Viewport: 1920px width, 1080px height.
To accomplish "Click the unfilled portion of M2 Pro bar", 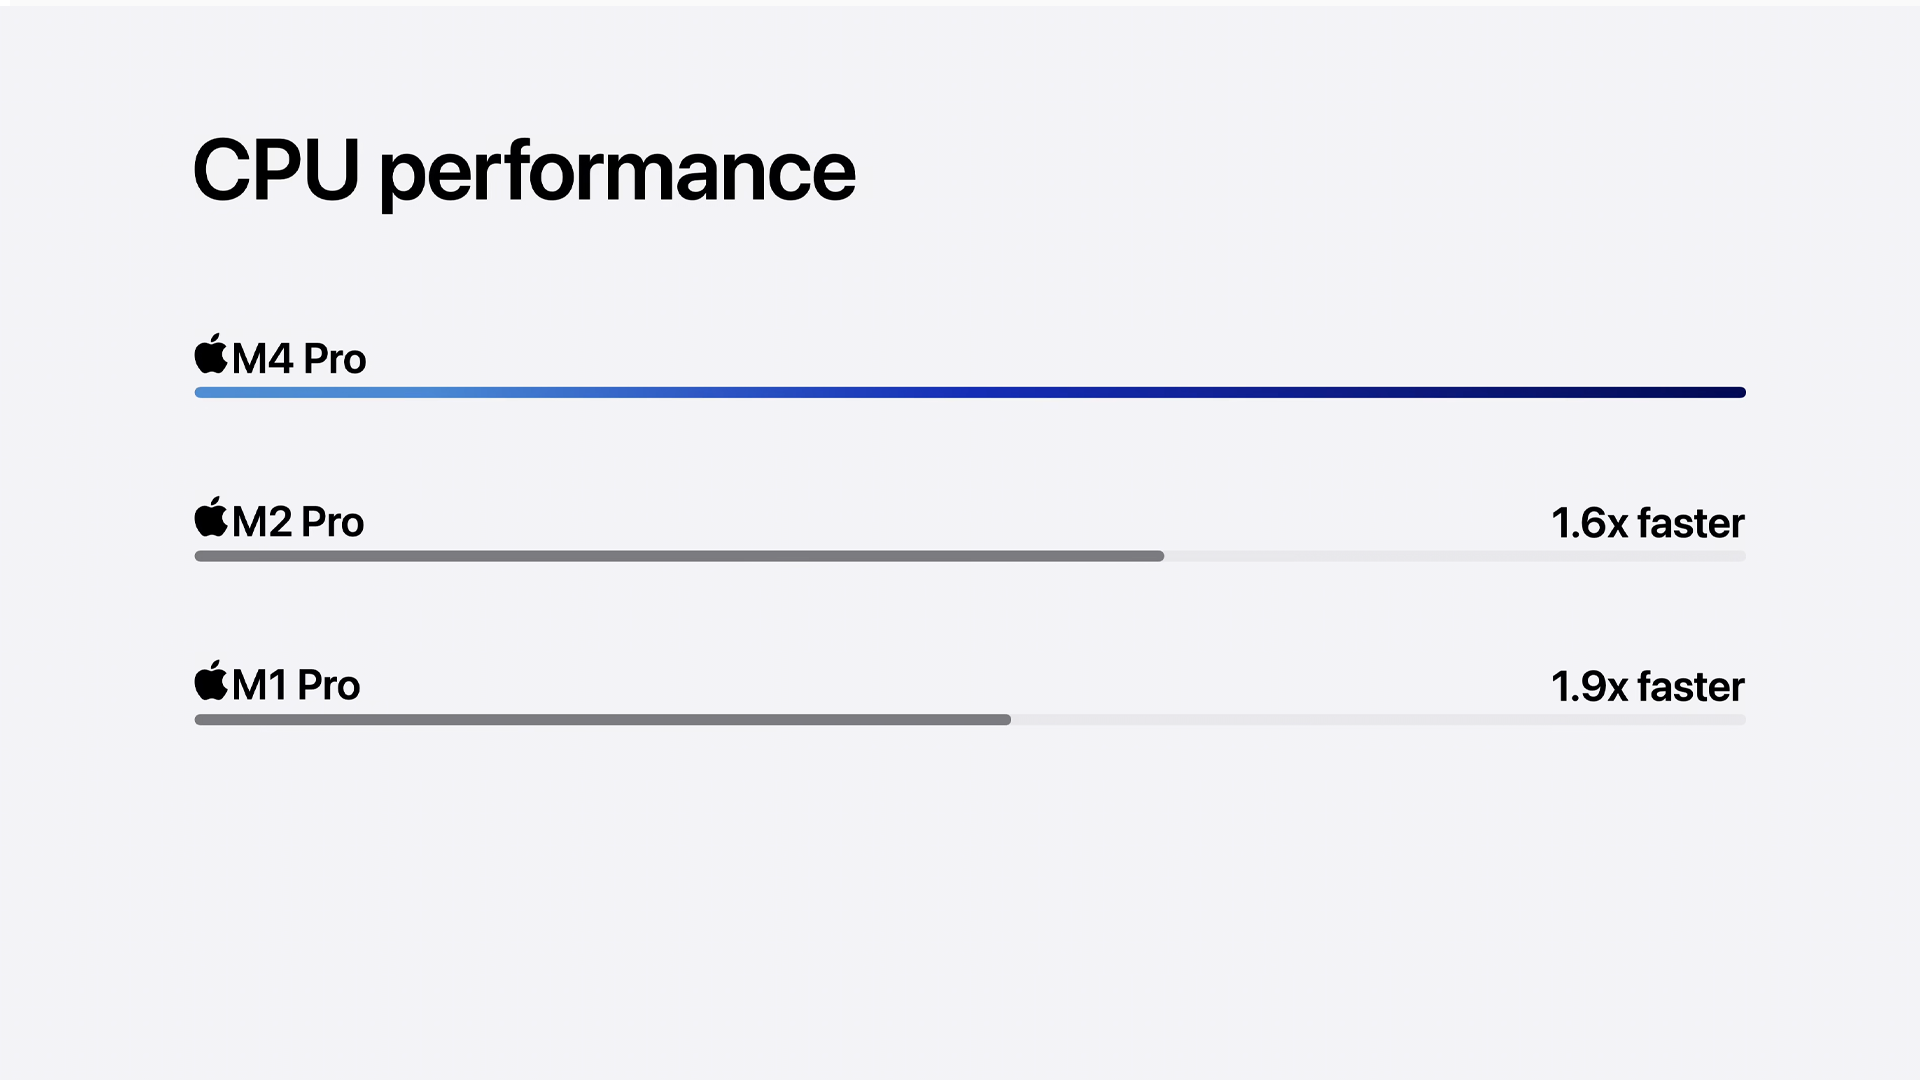I will point(1455,556).
